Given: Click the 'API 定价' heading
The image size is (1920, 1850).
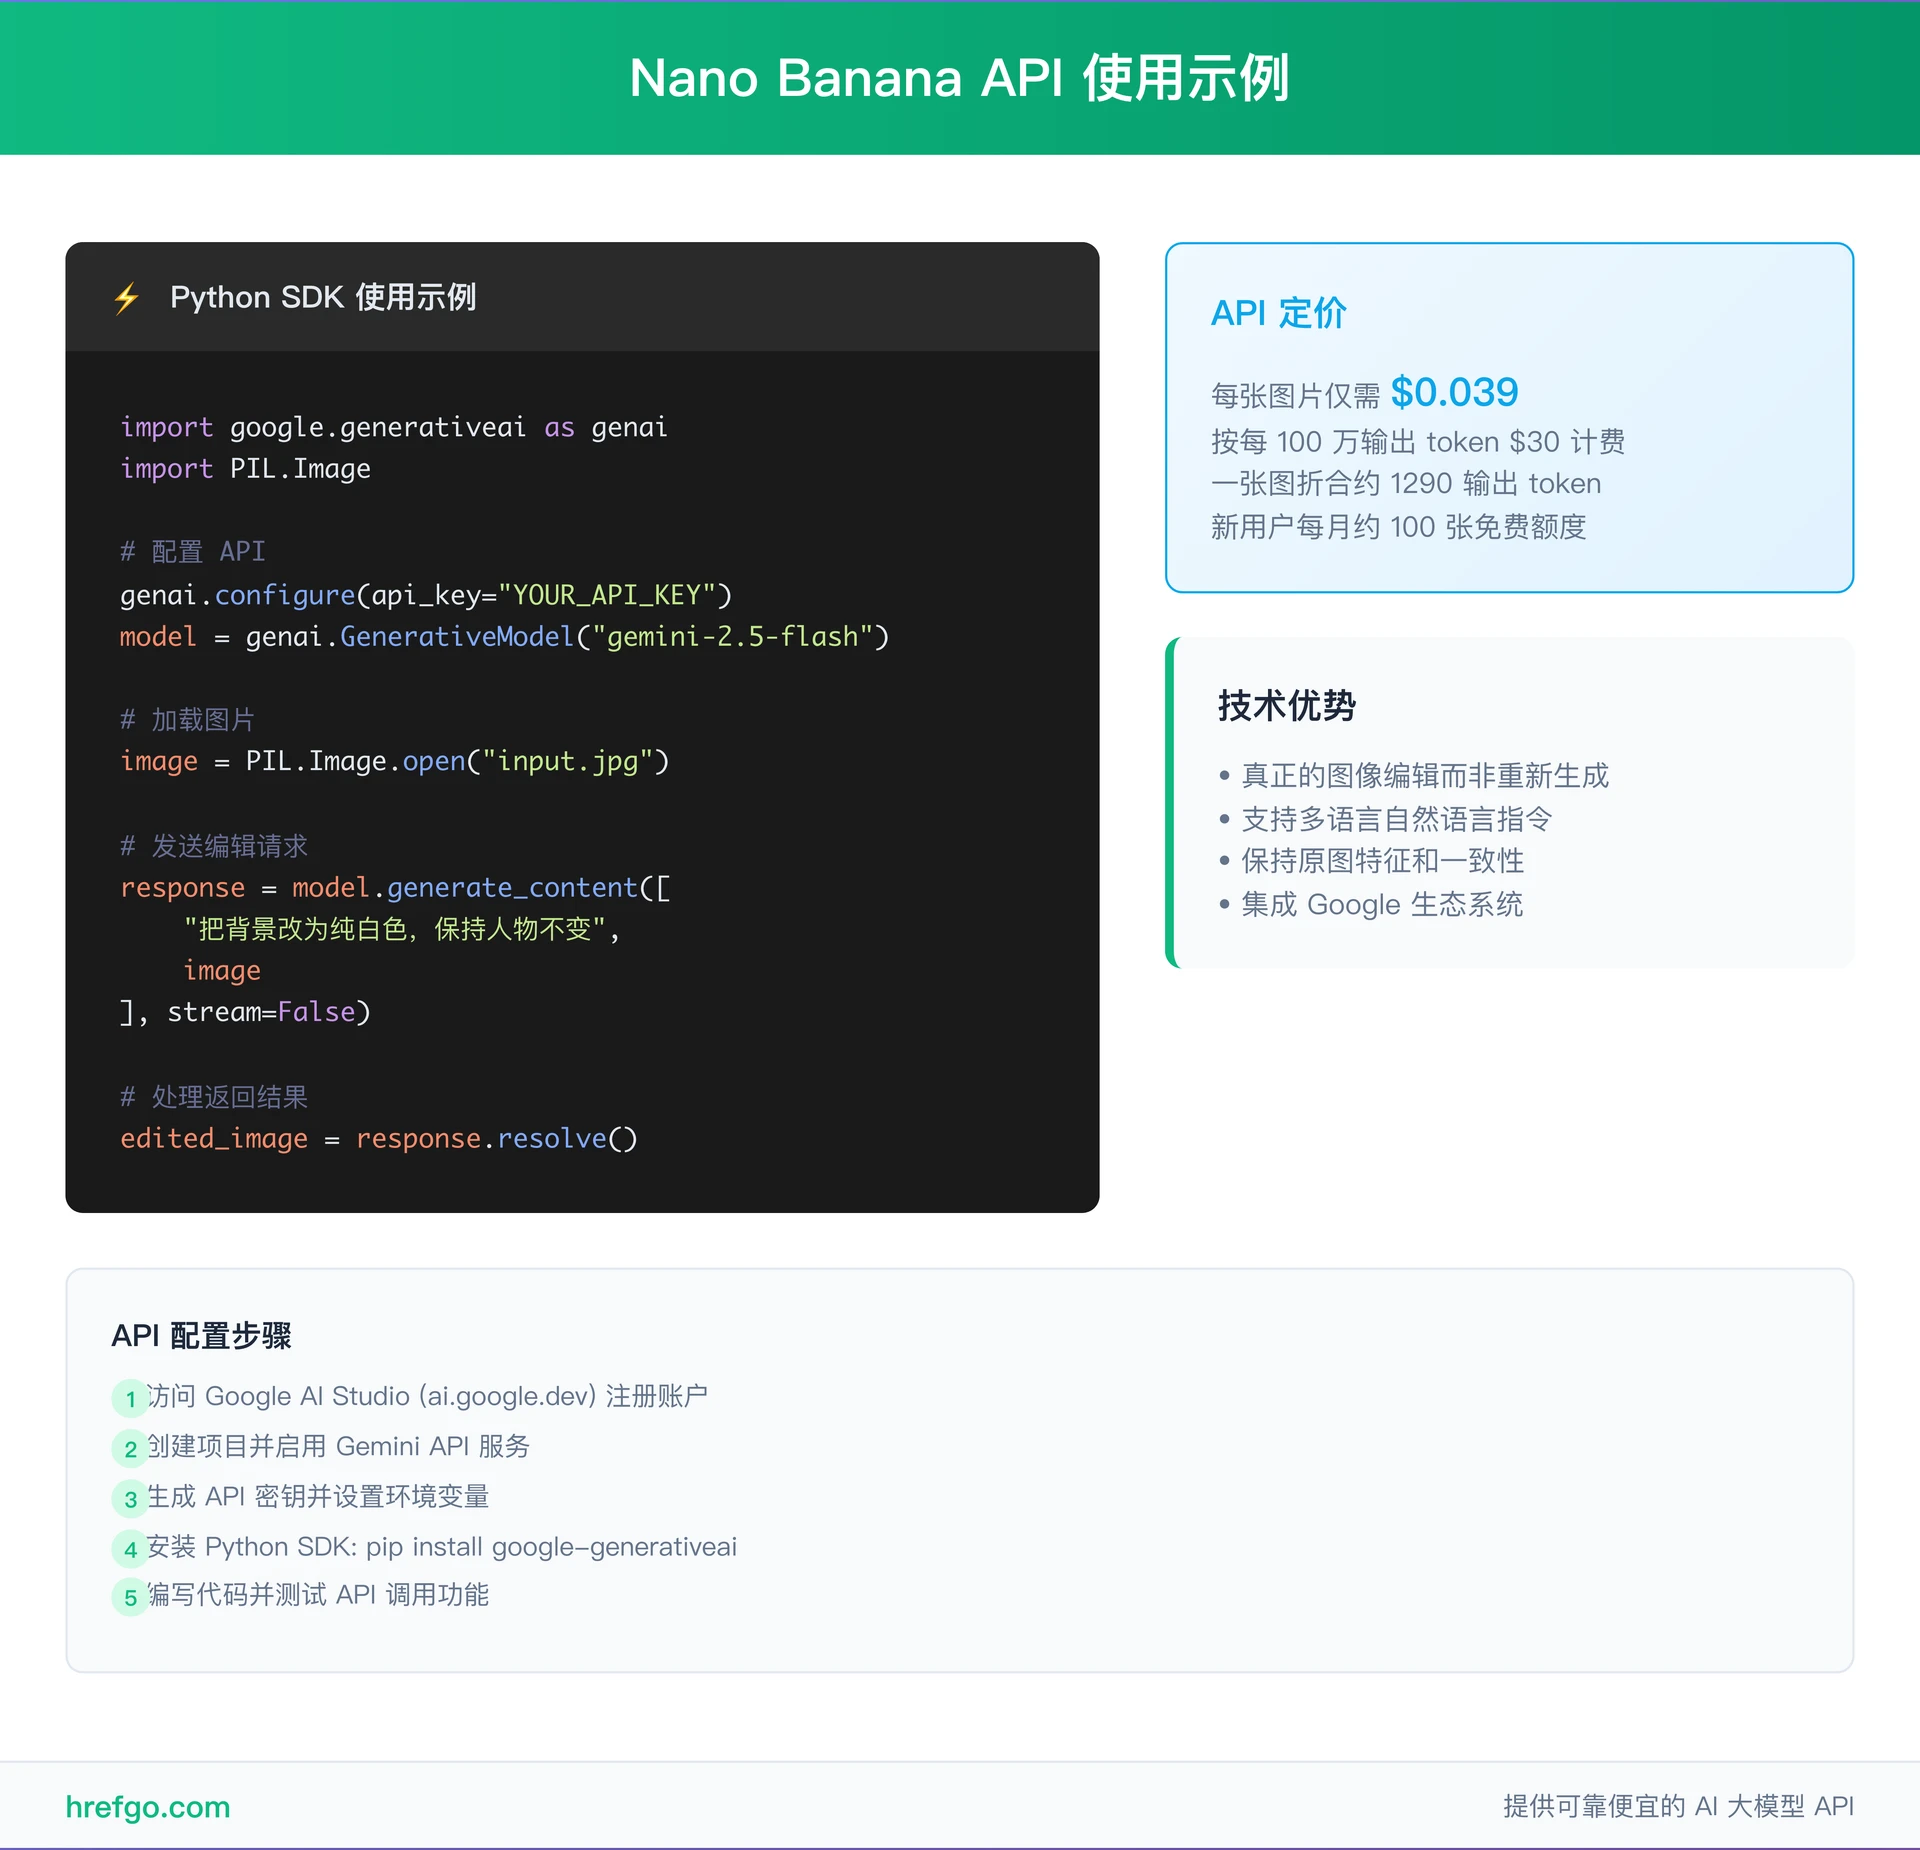Looking at the screenshot, I should click(1278, 313).
